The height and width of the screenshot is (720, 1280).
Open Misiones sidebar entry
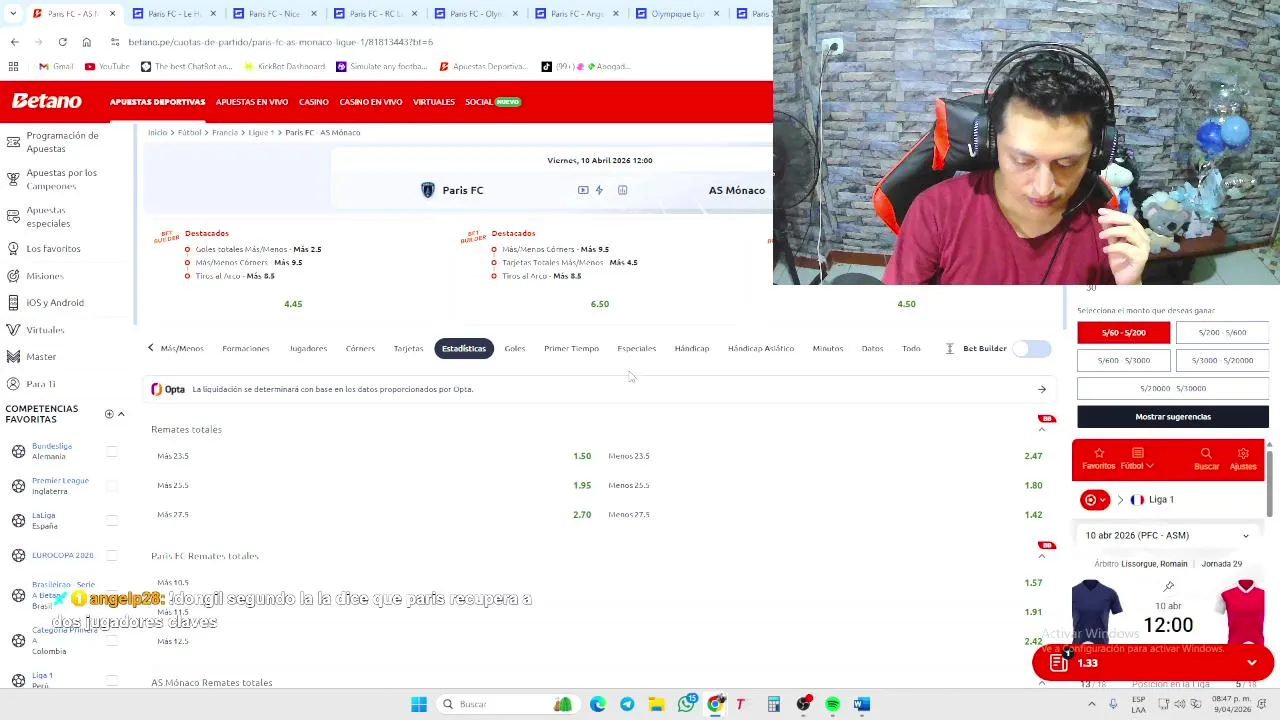(x=45, y=276)
